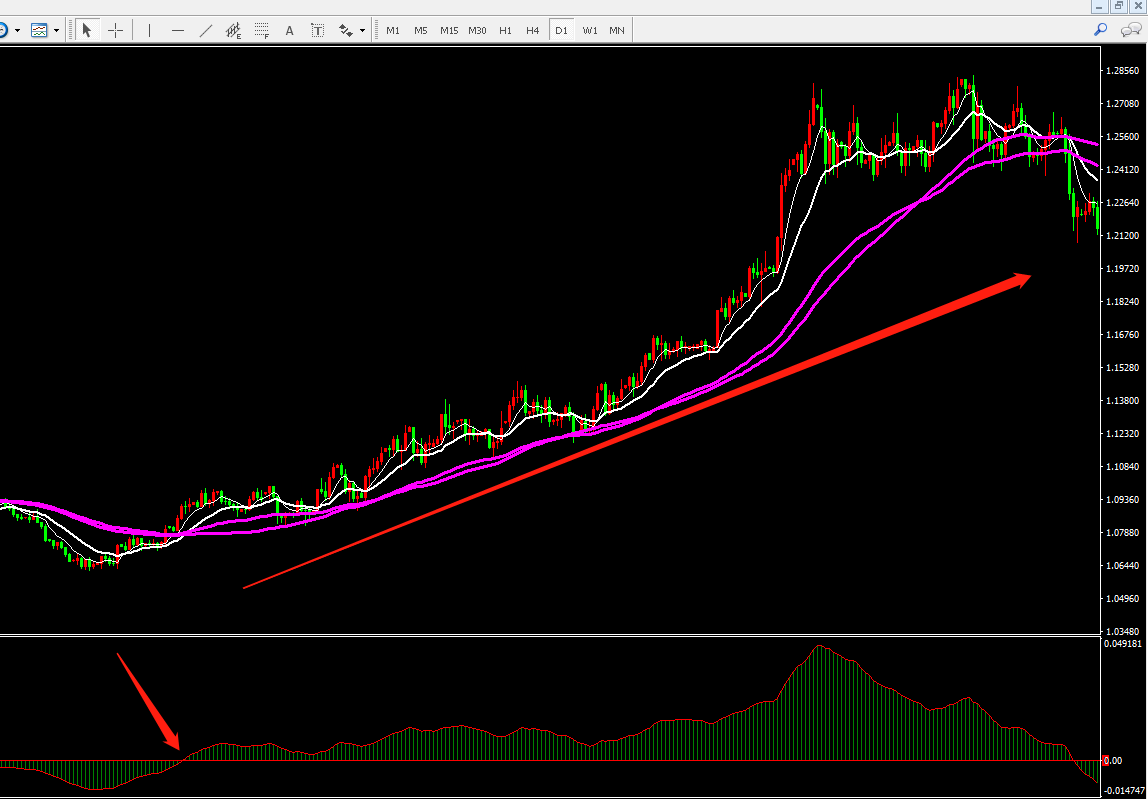Open the Arrows objects dropdown arrow
The height and width of the screenshot is (799, 1148).
[362, 31]
